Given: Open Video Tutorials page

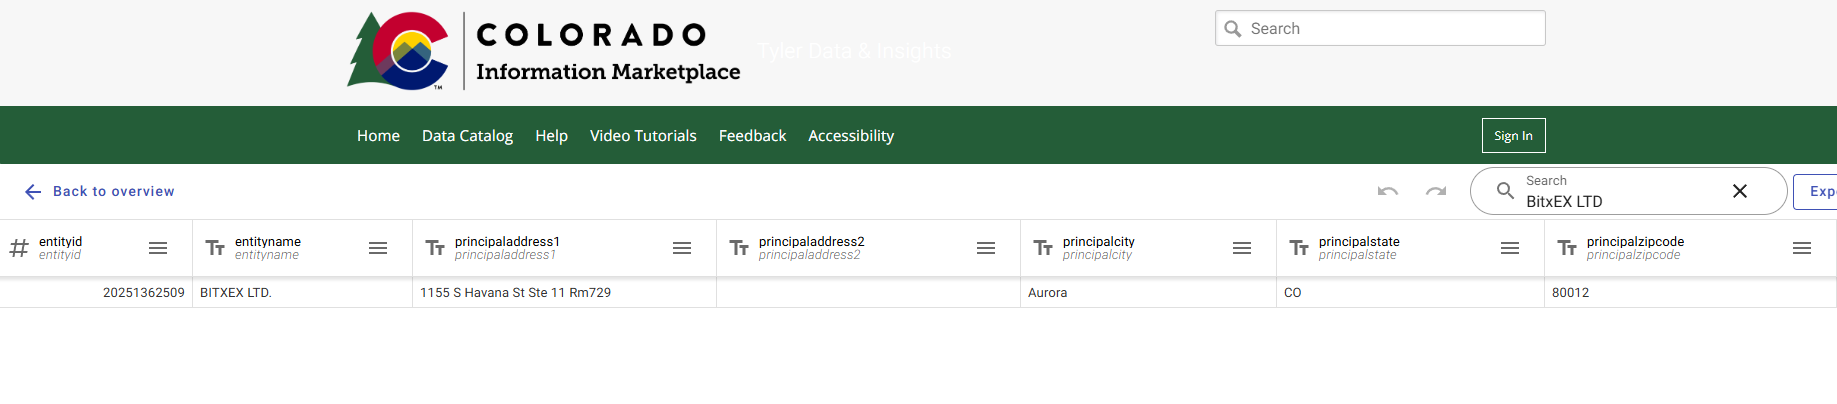Looking at the screenshot, I should [643, 136].
